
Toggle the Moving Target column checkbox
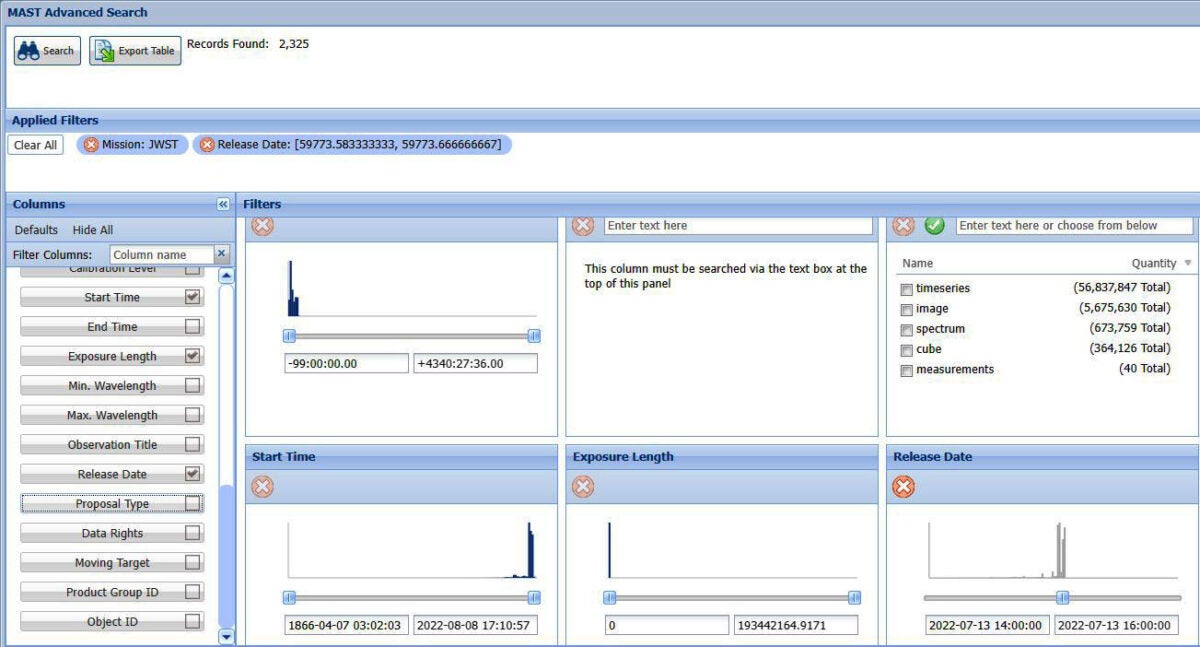coord(193,563)
